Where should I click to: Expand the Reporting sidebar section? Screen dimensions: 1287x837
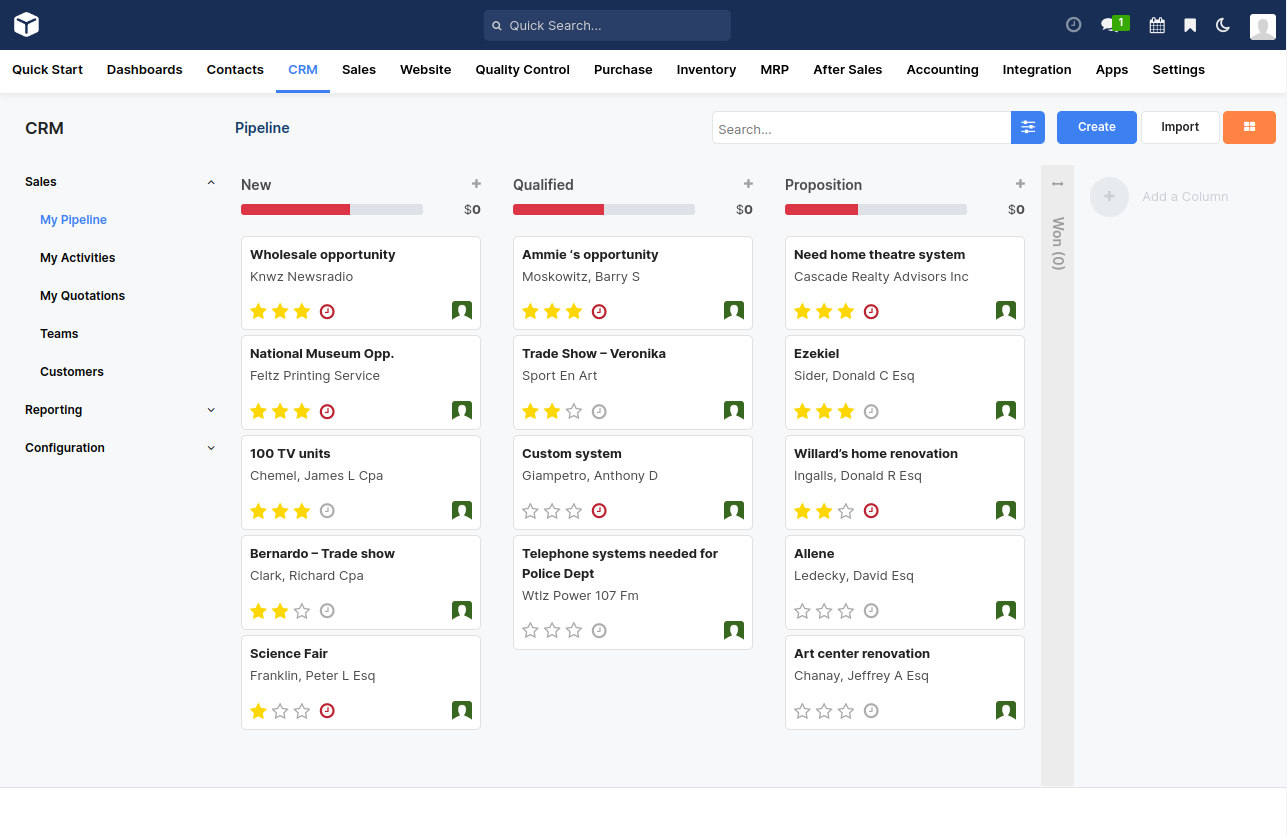coord(211,410)
